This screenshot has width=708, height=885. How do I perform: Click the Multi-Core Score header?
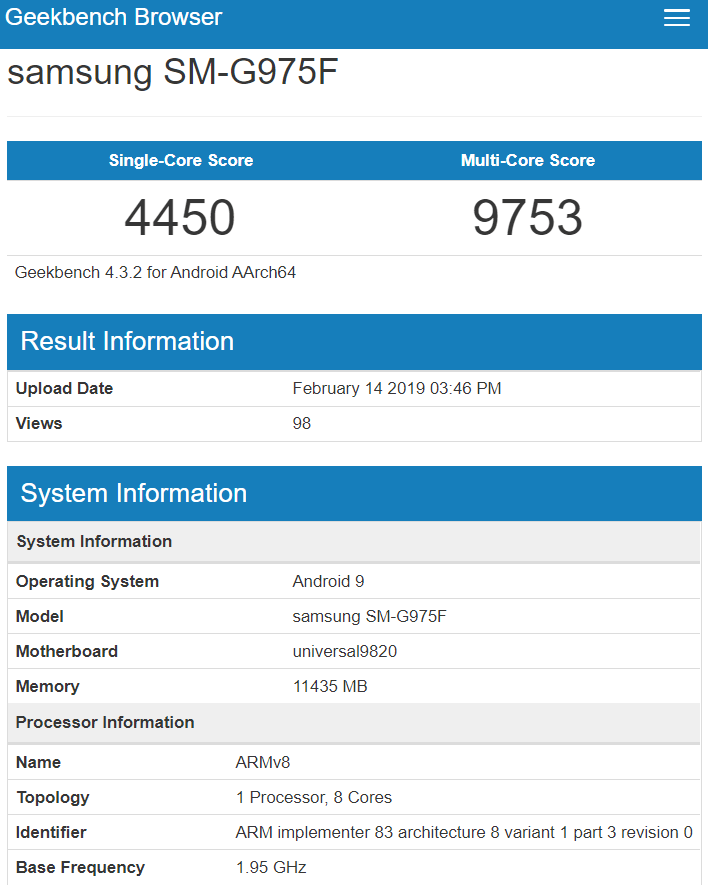point(528,160)
